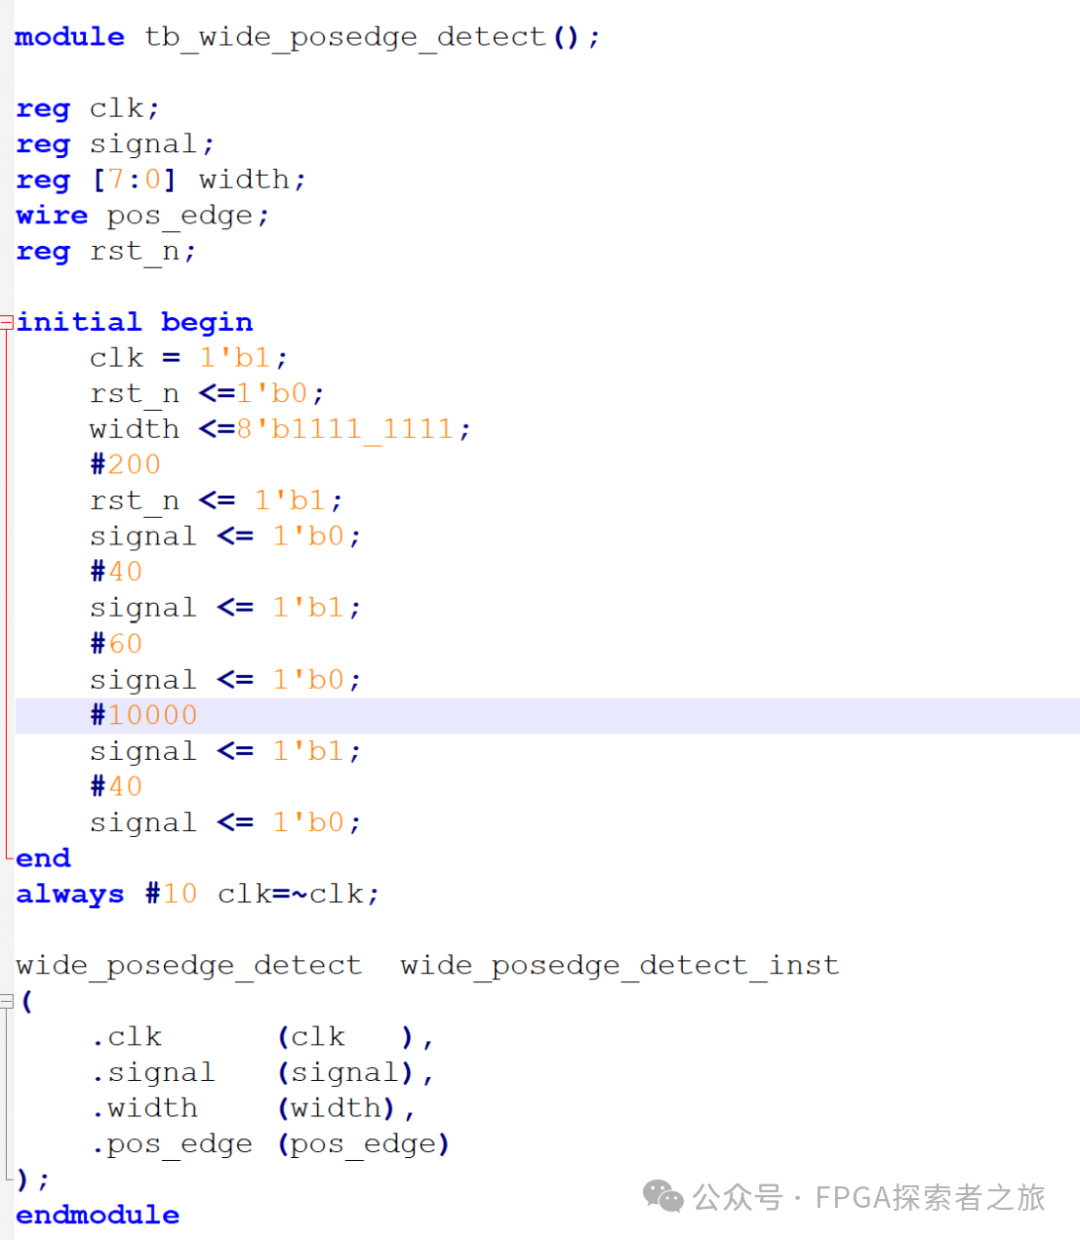
Task: Click the .clk port connection line
Action: 261,1037
